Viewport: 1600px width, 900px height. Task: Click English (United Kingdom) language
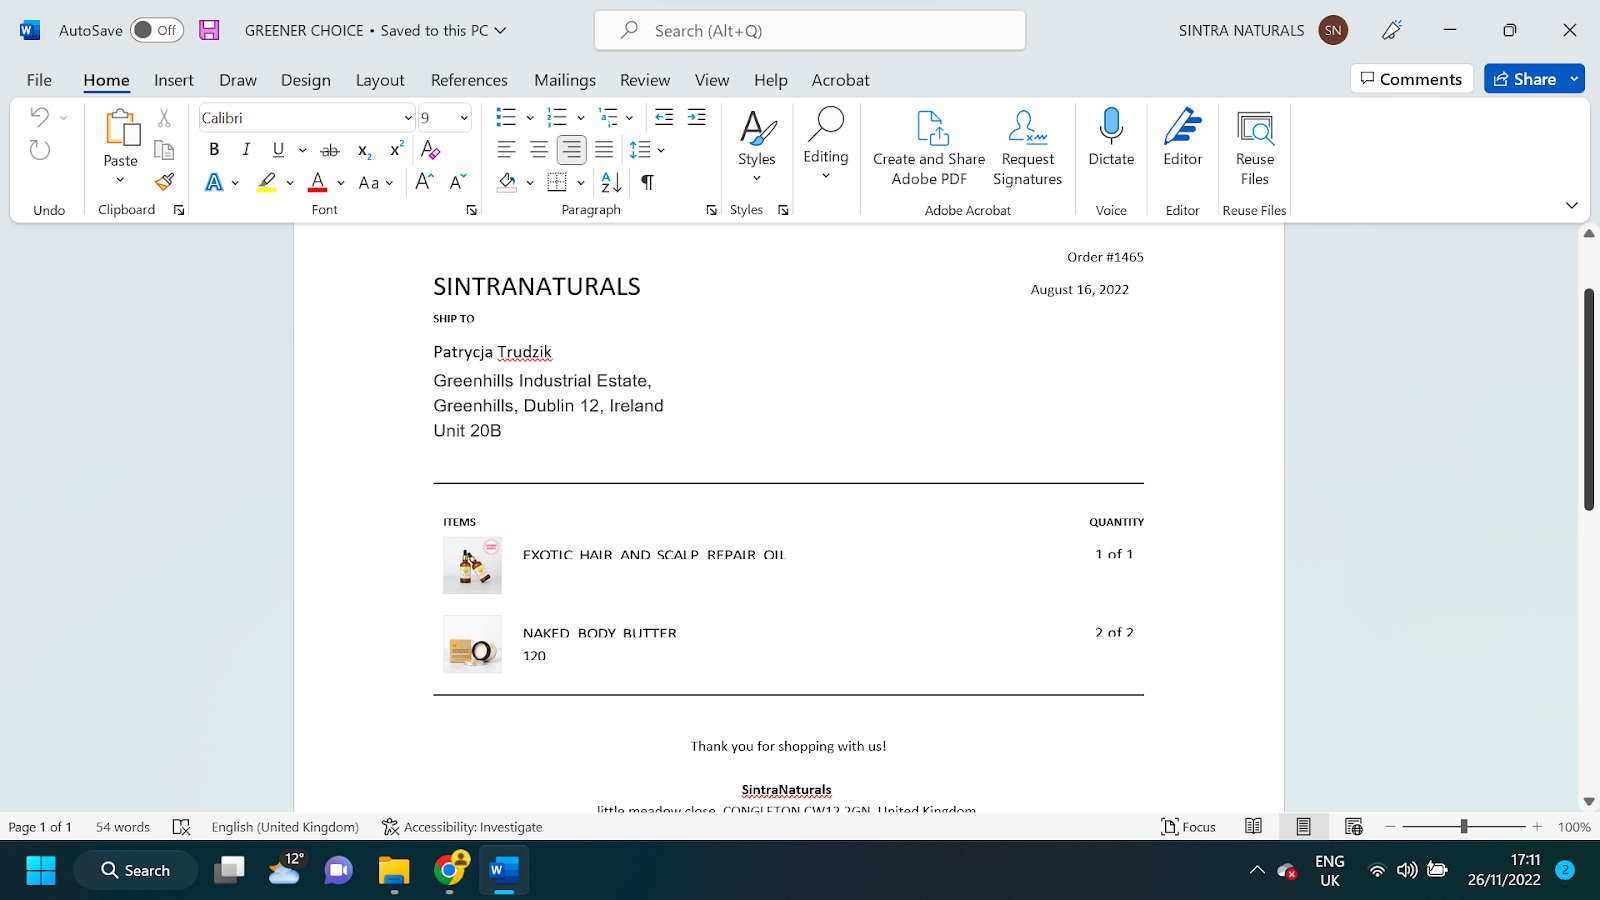click(285, 827)
